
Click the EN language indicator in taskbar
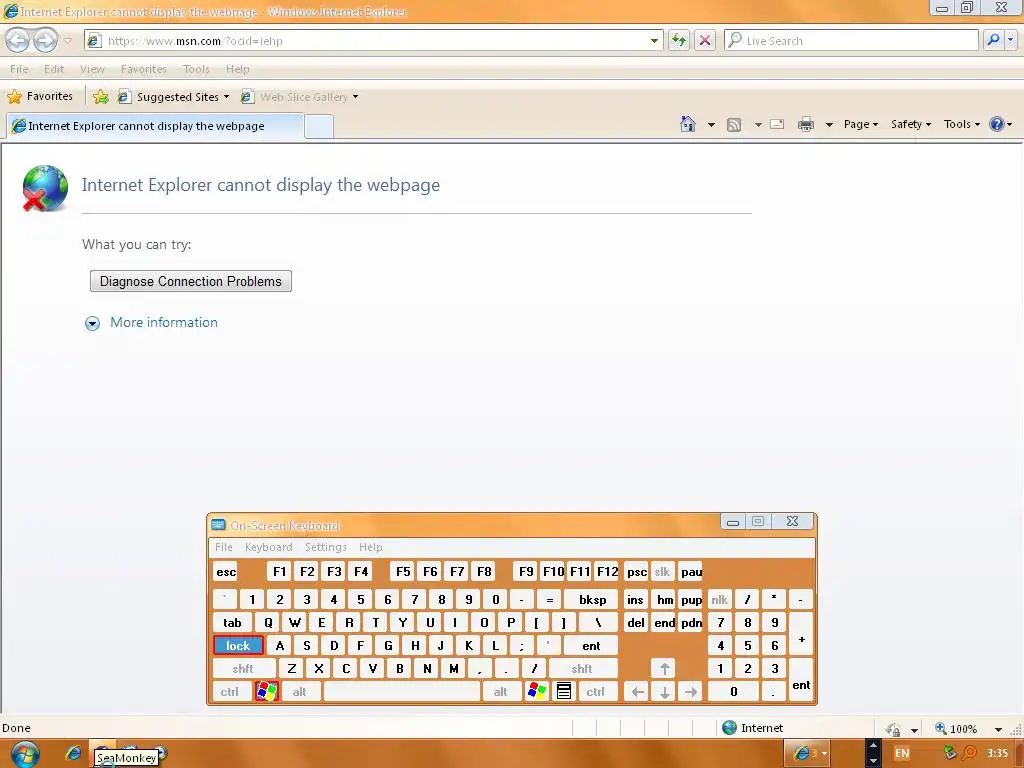point(902,753)
